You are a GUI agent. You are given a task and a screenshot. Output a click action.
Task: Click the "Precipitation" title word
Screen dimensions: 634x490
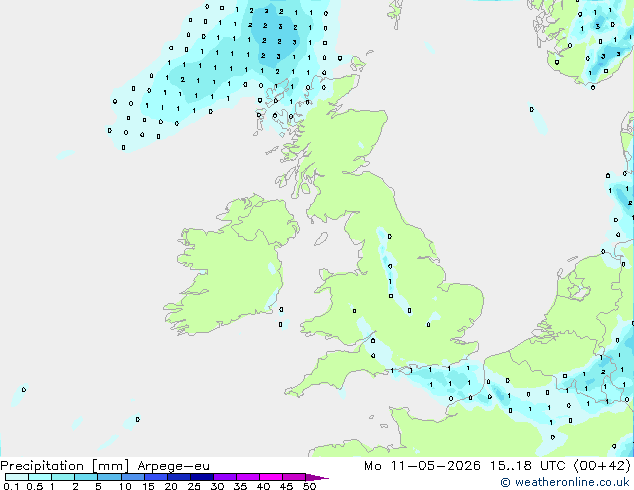(42, 466)
